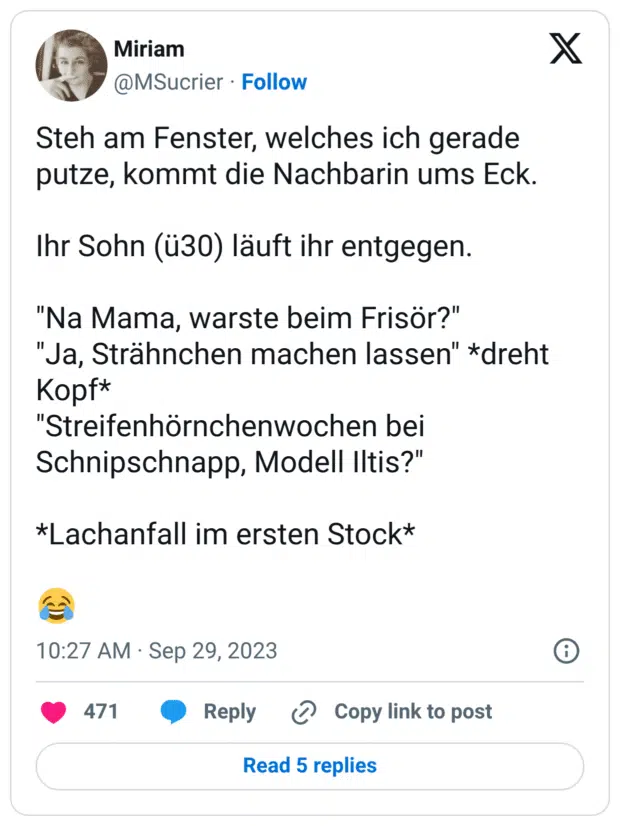Viewport: 620px width, 826px height.
Task: Select Copy link to post text
Action: click(413, 712)
